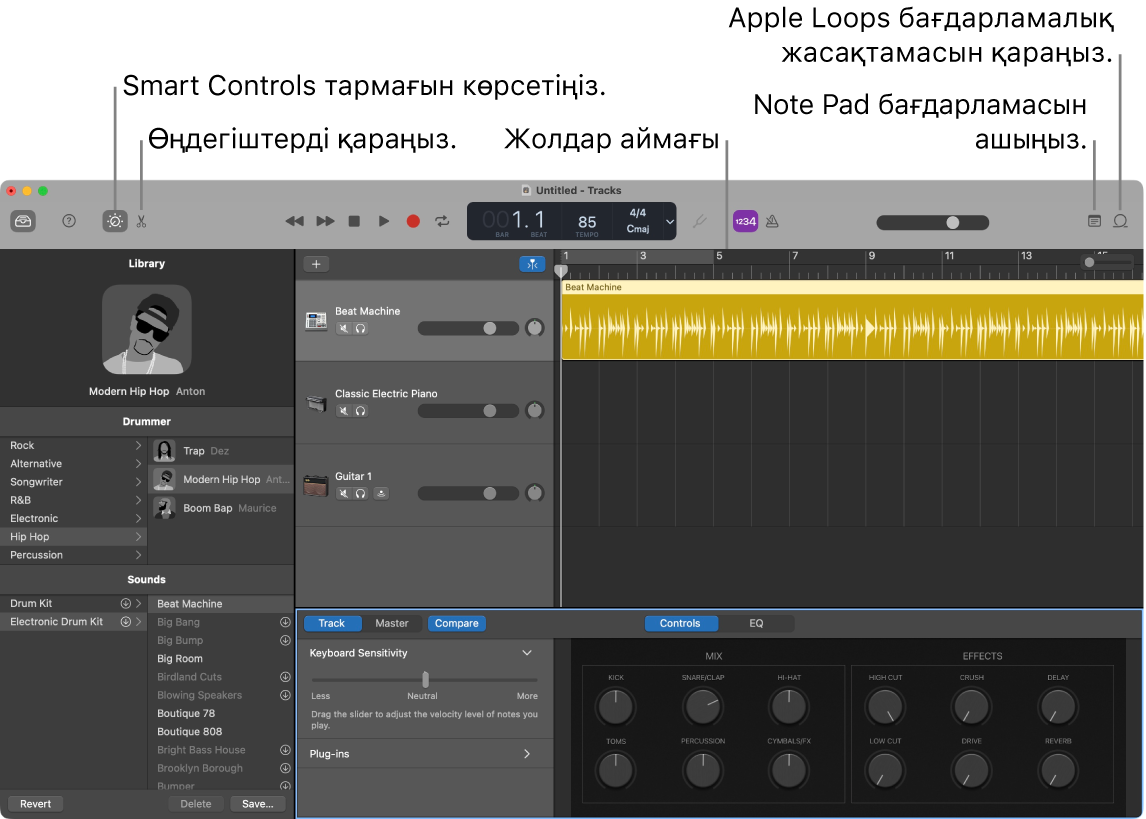Start recording with the red Record button
1146x819 pixels.
[x=413, y=221]
